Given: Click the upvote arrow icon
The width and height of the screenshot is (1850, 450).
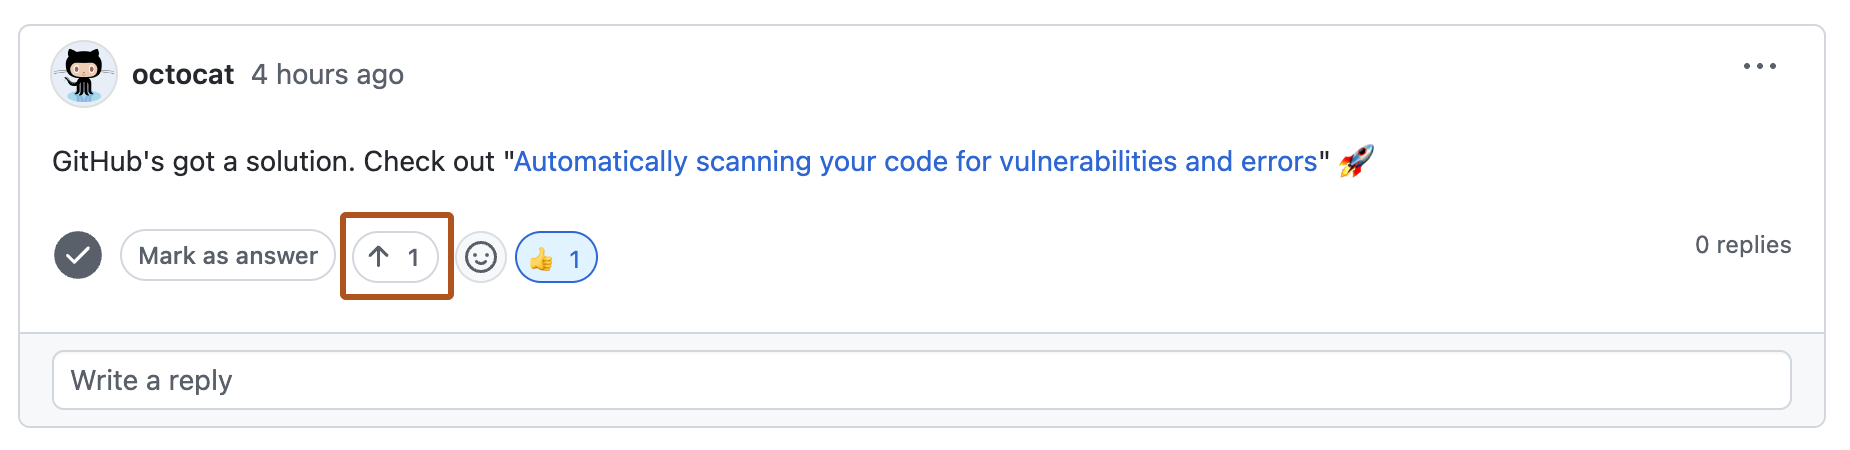Looking at the screenshot, I should pos(379,257).
